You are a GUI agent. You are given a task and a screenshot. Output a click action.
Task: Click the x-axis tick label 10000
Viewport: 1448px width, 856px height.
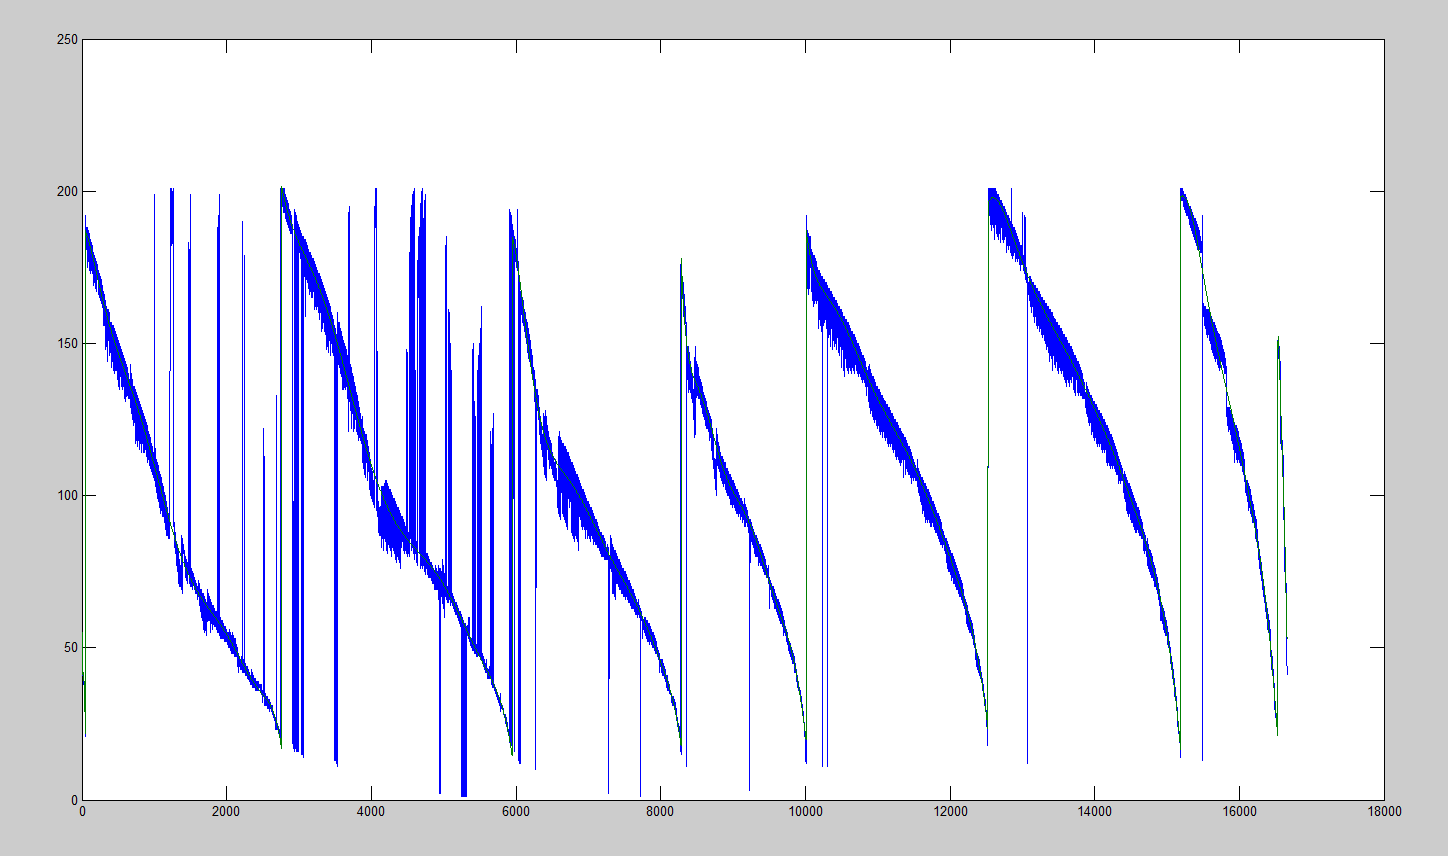click(805, 813)
